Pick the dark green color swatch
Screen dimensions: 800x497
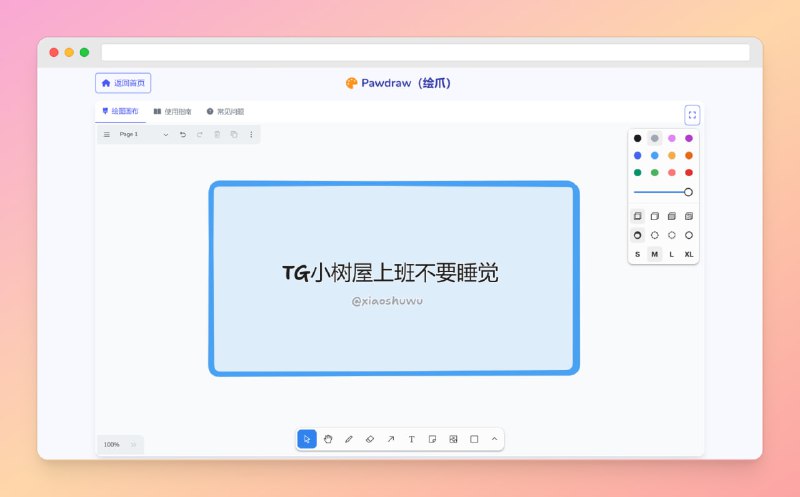pos(637,172)
